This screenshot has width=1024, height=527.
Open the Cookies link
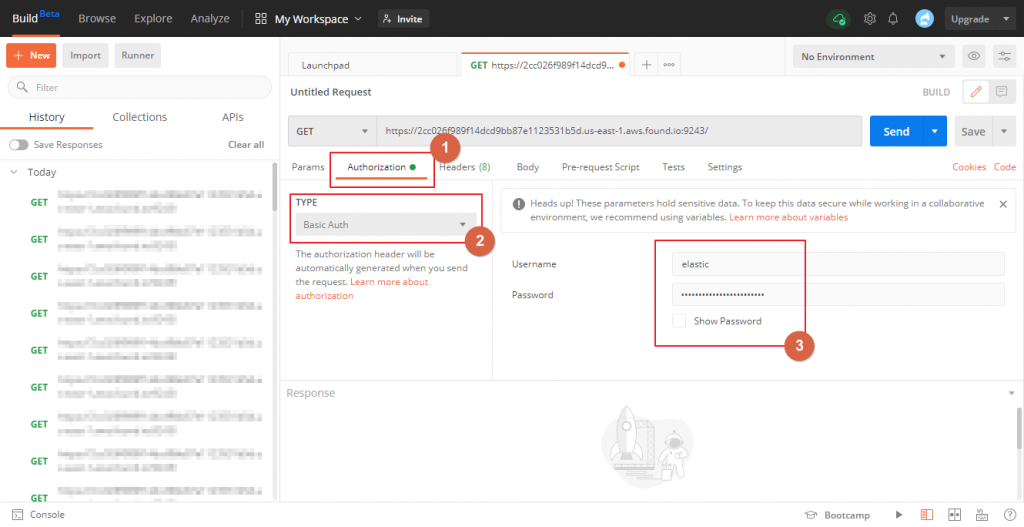(969, 167)
